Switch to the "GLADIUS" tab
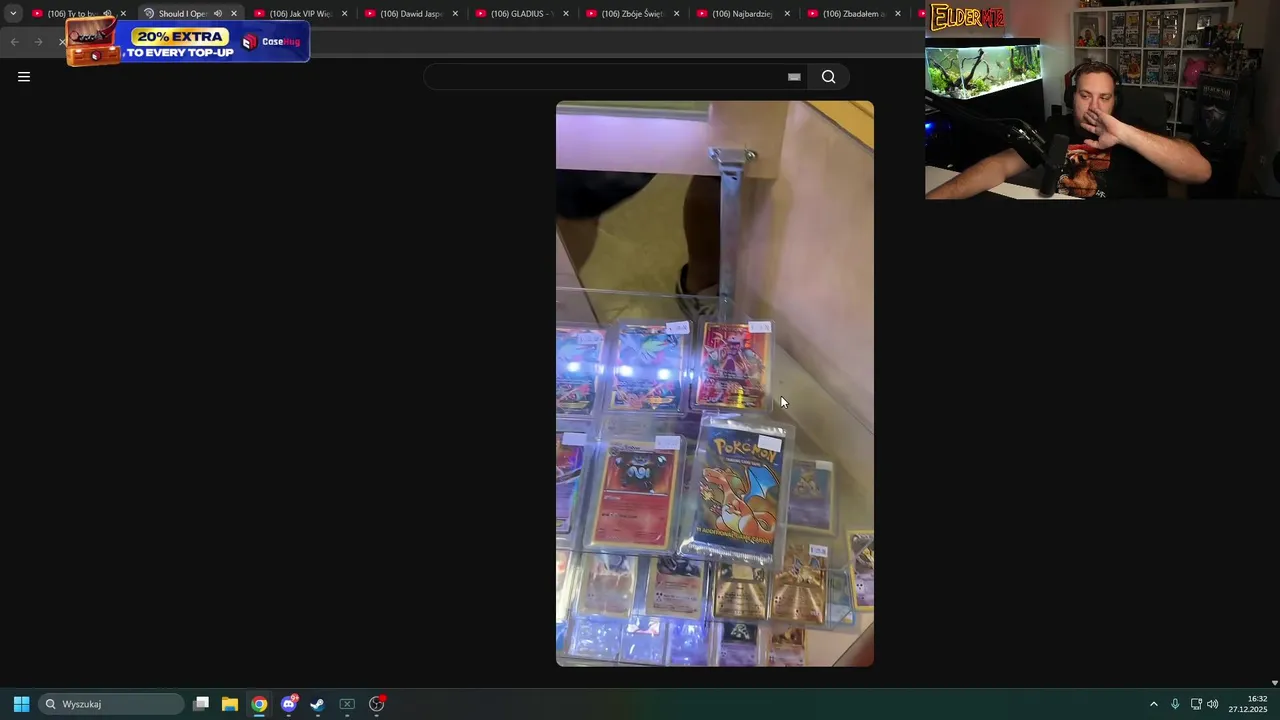1280x720 pixels. [x=521, y=14]
